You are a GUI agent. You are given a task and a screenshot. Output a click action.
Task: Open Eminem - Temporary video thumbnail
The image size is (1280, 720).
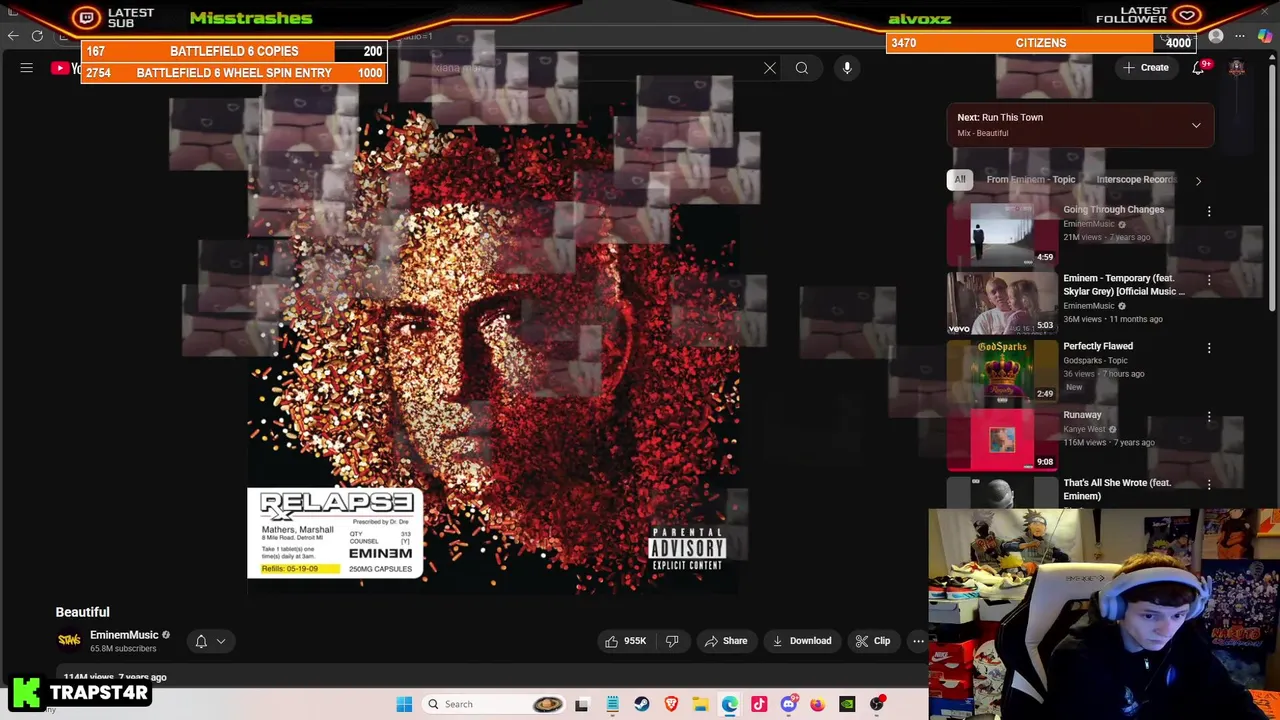click(1002, 303)
